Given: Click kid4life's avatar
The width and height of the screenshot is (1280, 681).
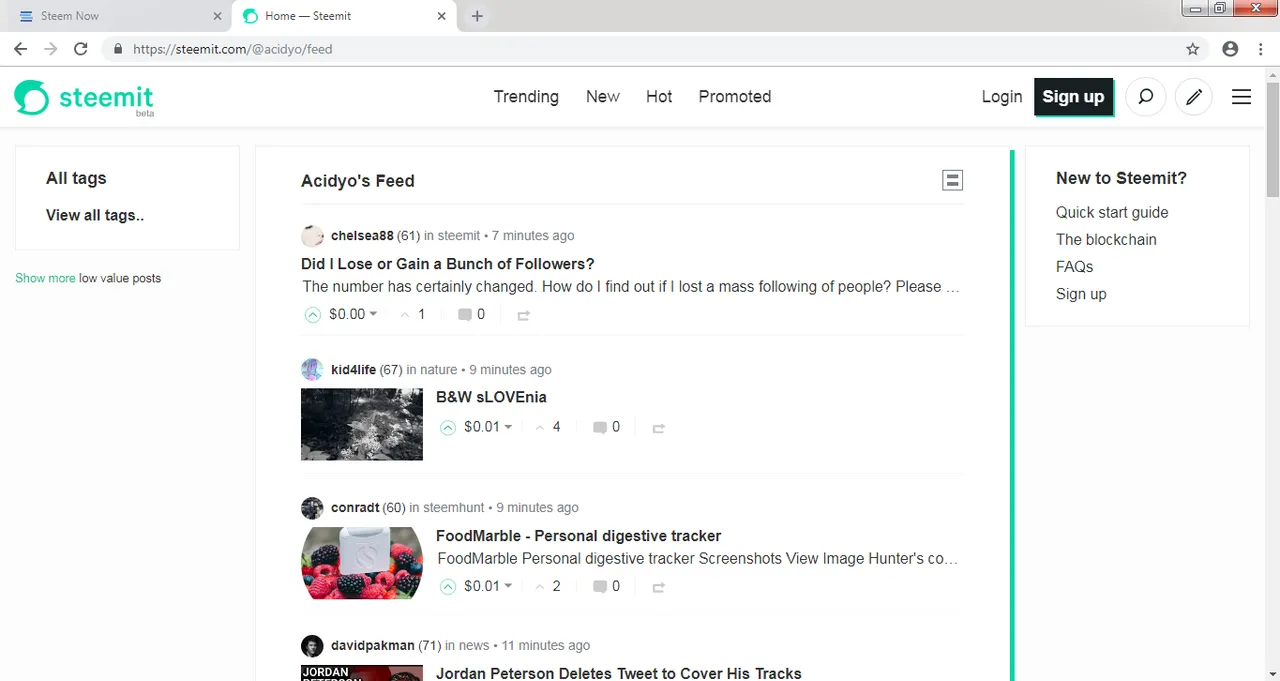Looking at the screenshot, I should coord(312,370).
